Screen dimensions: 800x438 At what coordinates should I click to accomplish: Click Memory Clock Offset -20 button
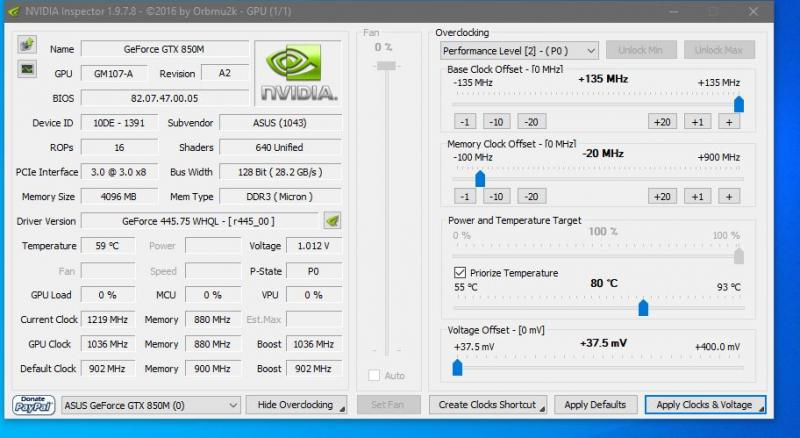tap(532, 197)
